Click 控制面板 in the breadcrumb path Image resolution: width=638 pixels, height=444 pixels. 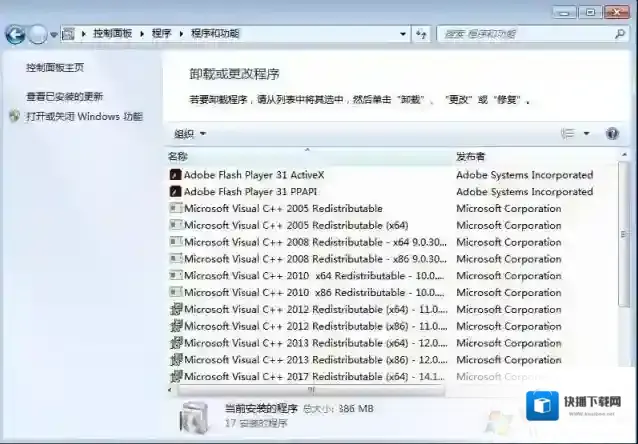(x=116, y=34)
